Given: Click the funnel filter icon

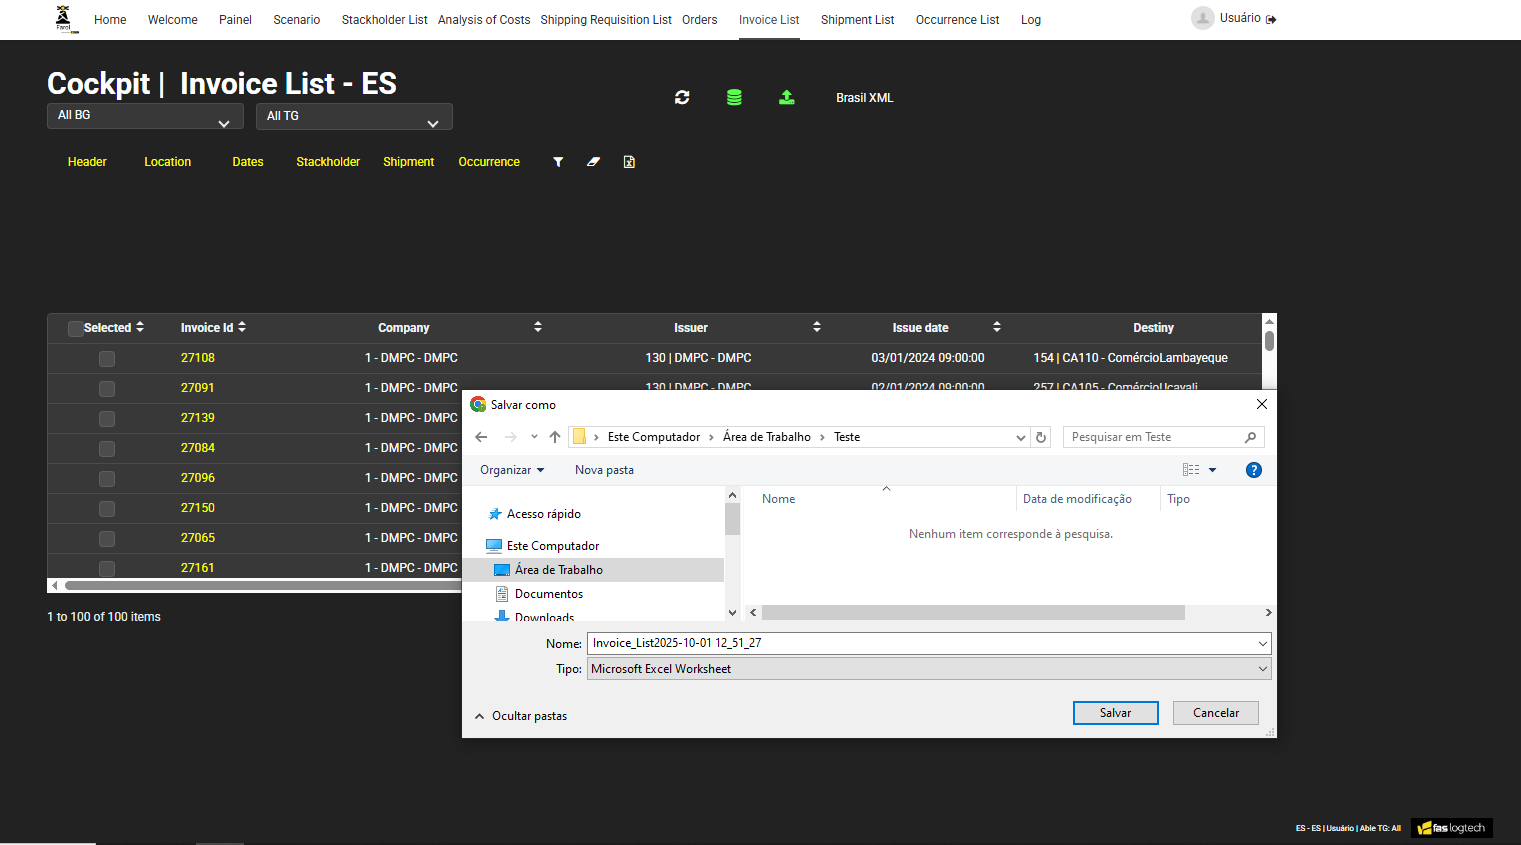Looking at the screenshot, I should click(x=558, y=162).
